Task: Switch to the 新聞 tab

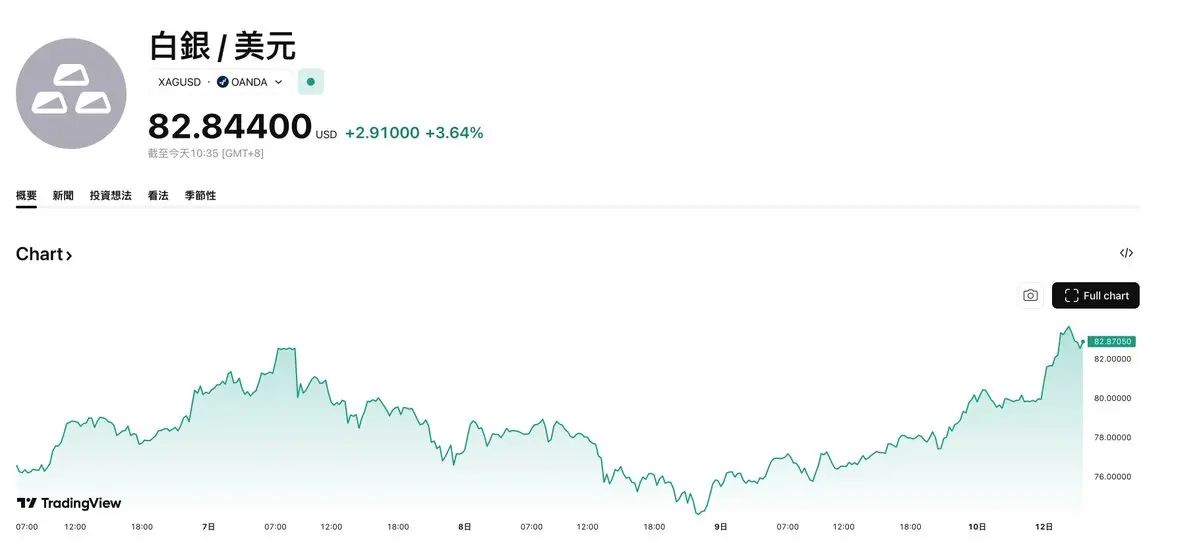Action: (x=63, y=196)
